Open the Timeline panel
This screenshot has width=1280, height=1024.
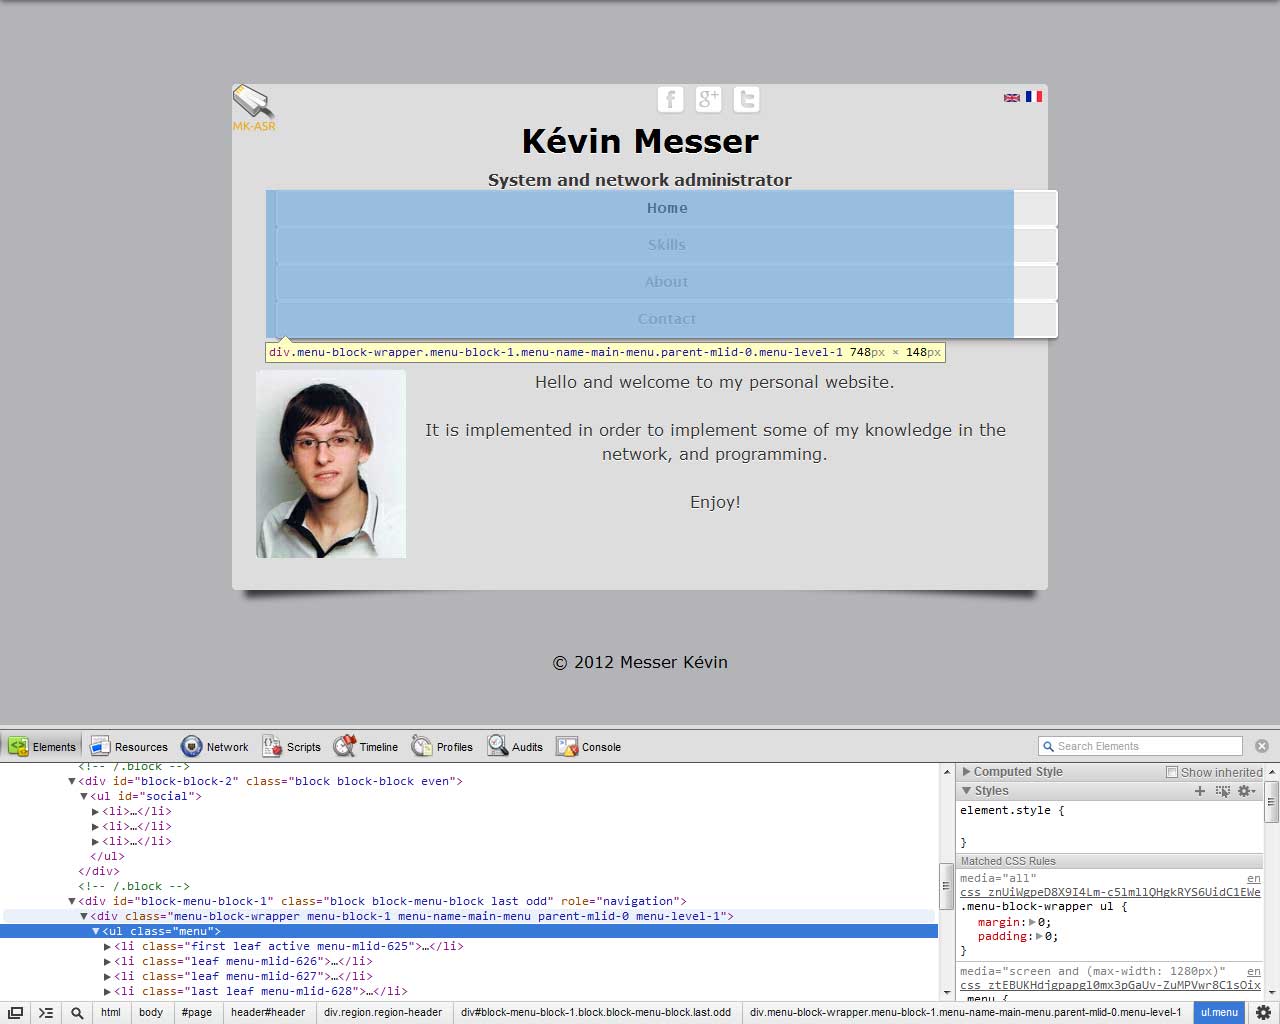pos(366,746)
